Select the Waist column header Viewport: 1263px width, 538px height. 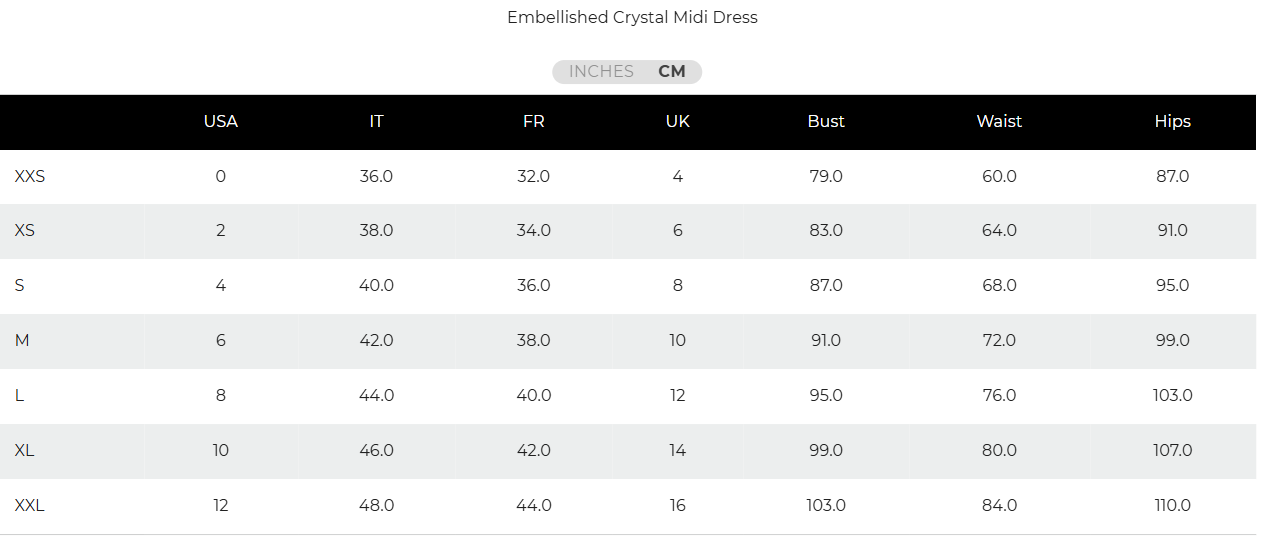point(999,121)
